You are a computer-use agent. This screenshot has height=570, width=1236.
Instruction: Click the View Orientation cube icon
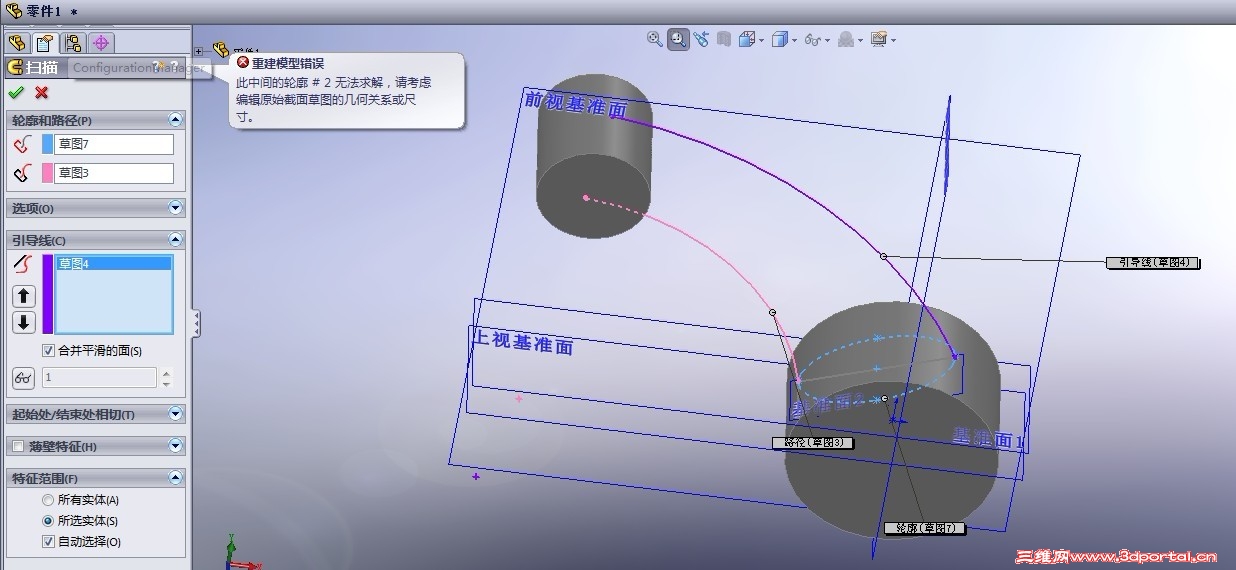[x=749, y=39]
